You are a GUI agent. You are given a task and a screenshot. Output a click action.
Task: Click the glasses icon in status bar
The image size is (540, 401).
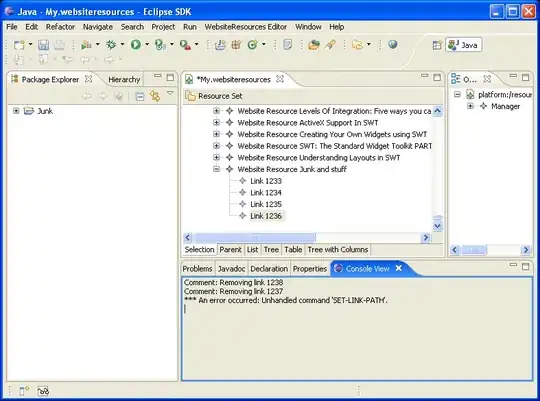pos(43,391)
